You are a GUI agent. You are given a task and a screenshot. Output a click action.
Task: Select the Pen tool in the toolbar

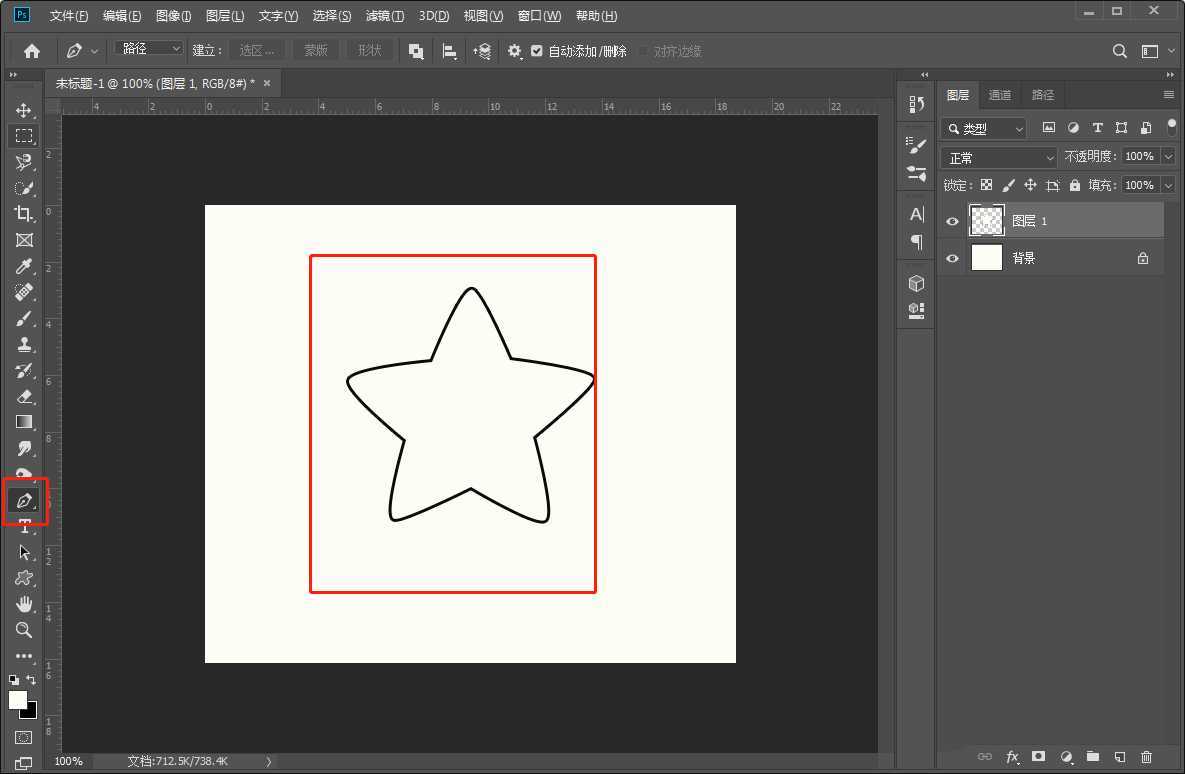click(24, 500)
